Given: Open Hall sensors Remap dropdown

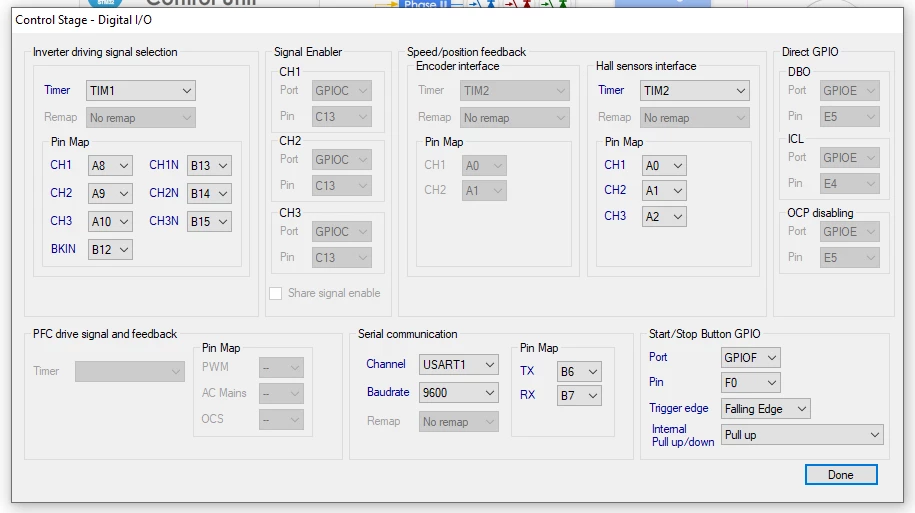Looking at the screenshot, I should 694,118.
